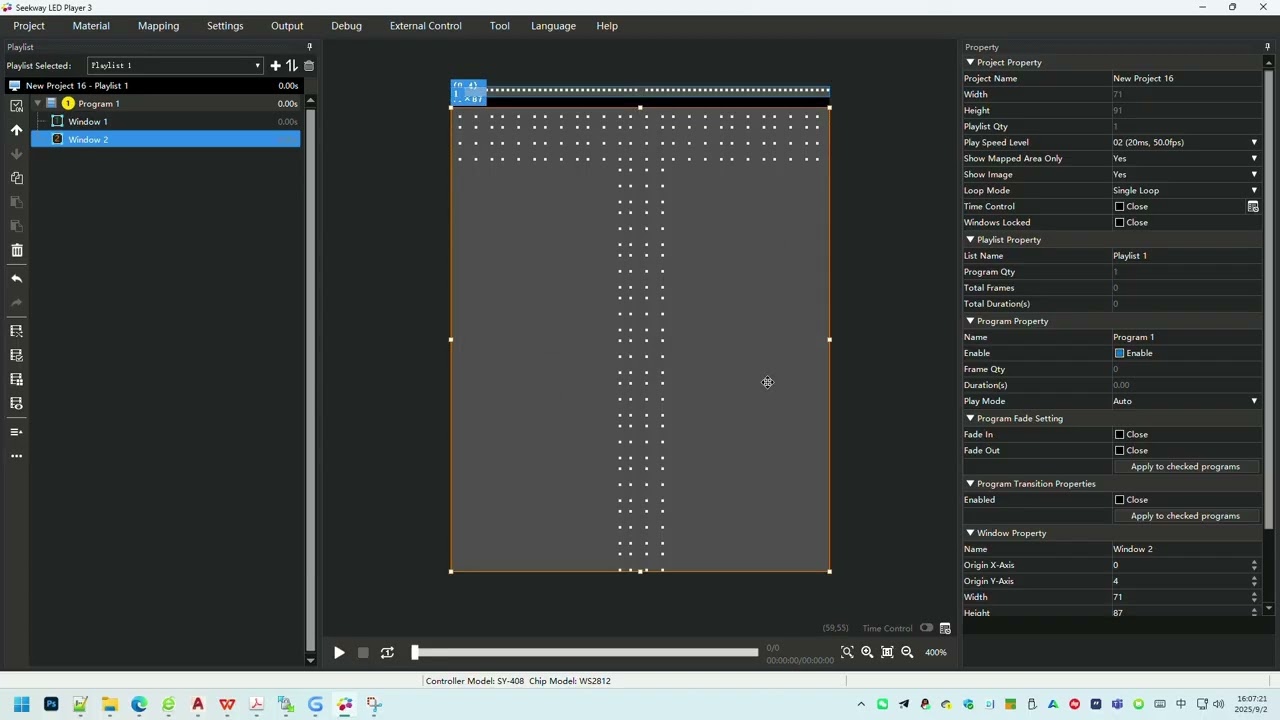Open time control settings under canvas
Screen dimensions: 1280x720
[945, 628]
